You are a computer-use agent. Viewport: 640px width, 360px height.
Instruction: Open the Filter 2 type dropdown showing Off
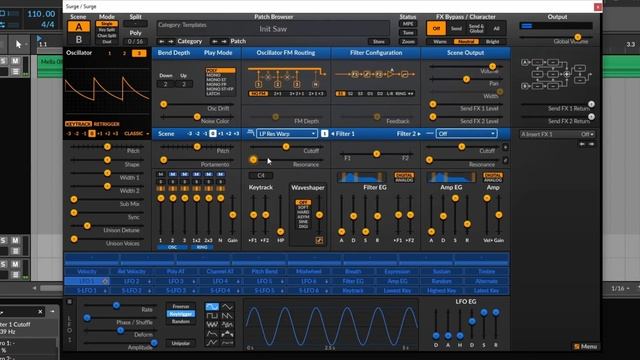coord(467,133)
